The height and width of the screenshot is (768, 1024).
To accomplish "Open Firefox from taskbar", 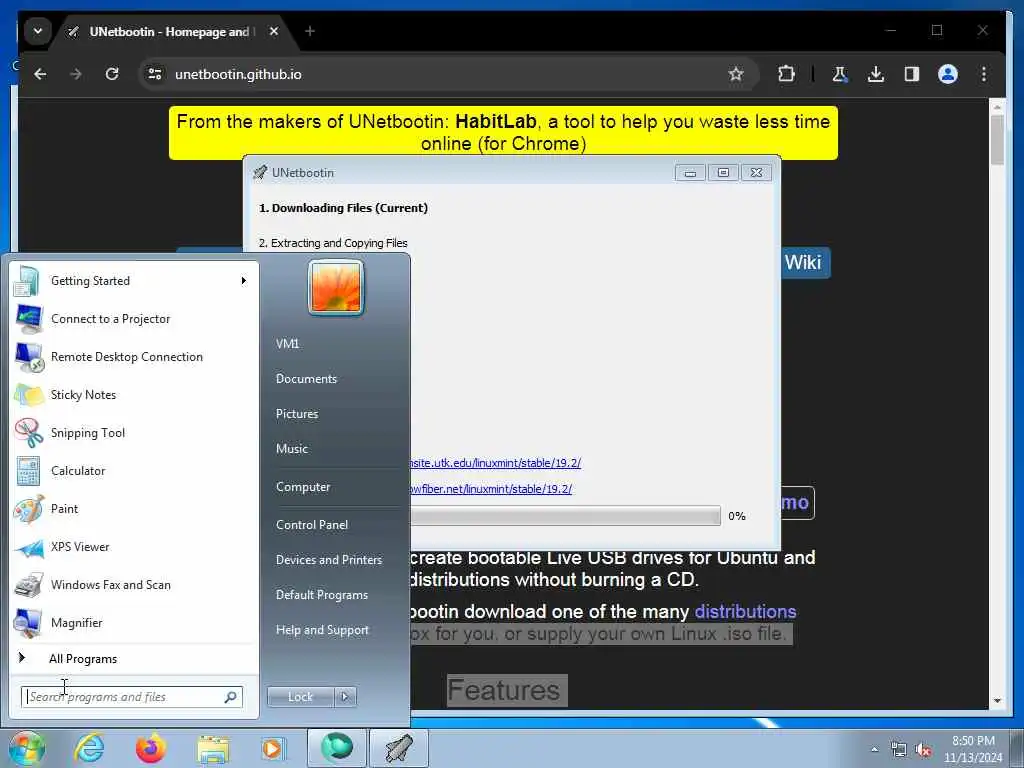I will click(151, 748).
